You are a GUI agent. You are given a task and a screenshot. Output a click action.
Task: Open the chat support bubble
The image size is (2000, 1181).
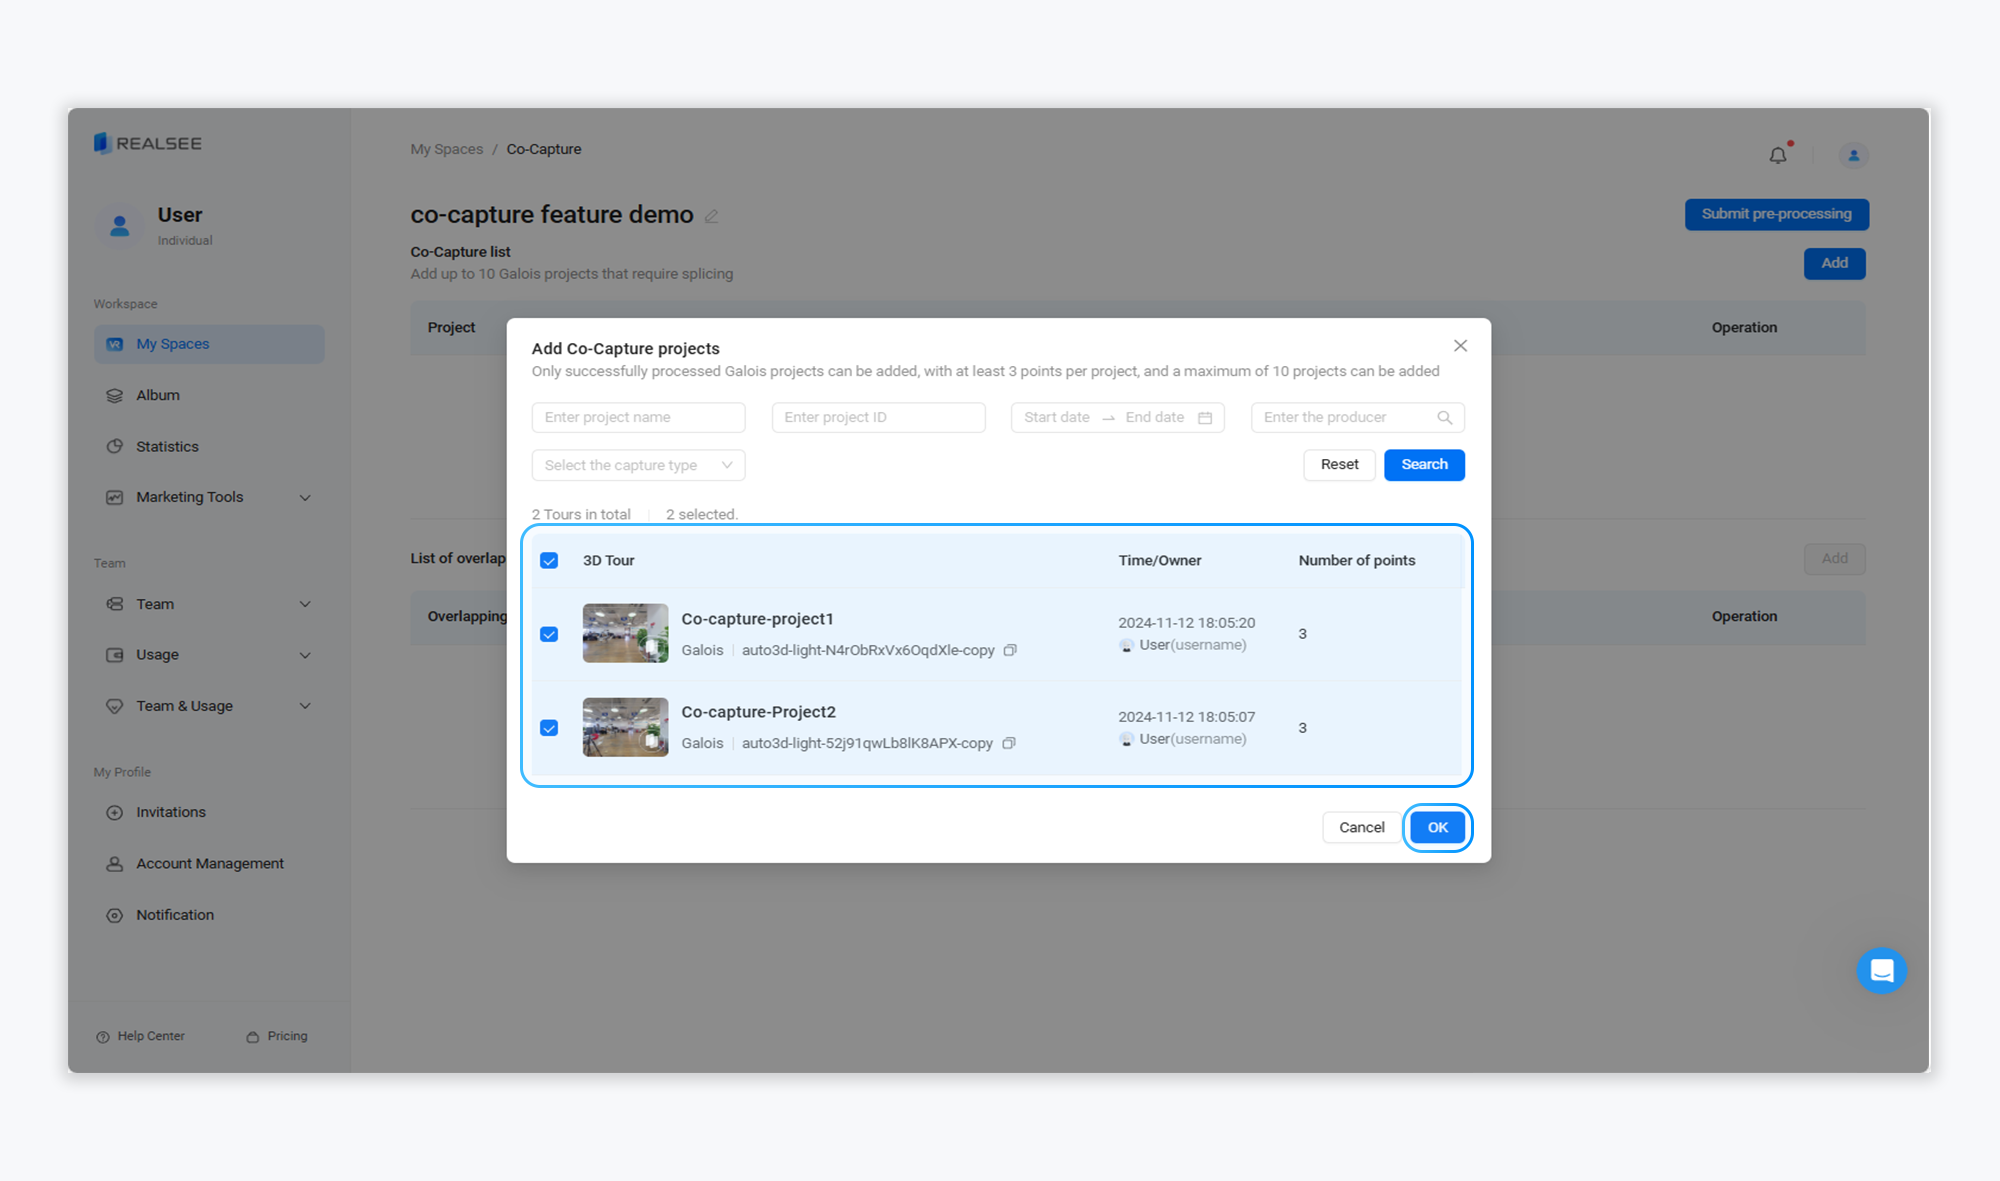pos(1881,970)
